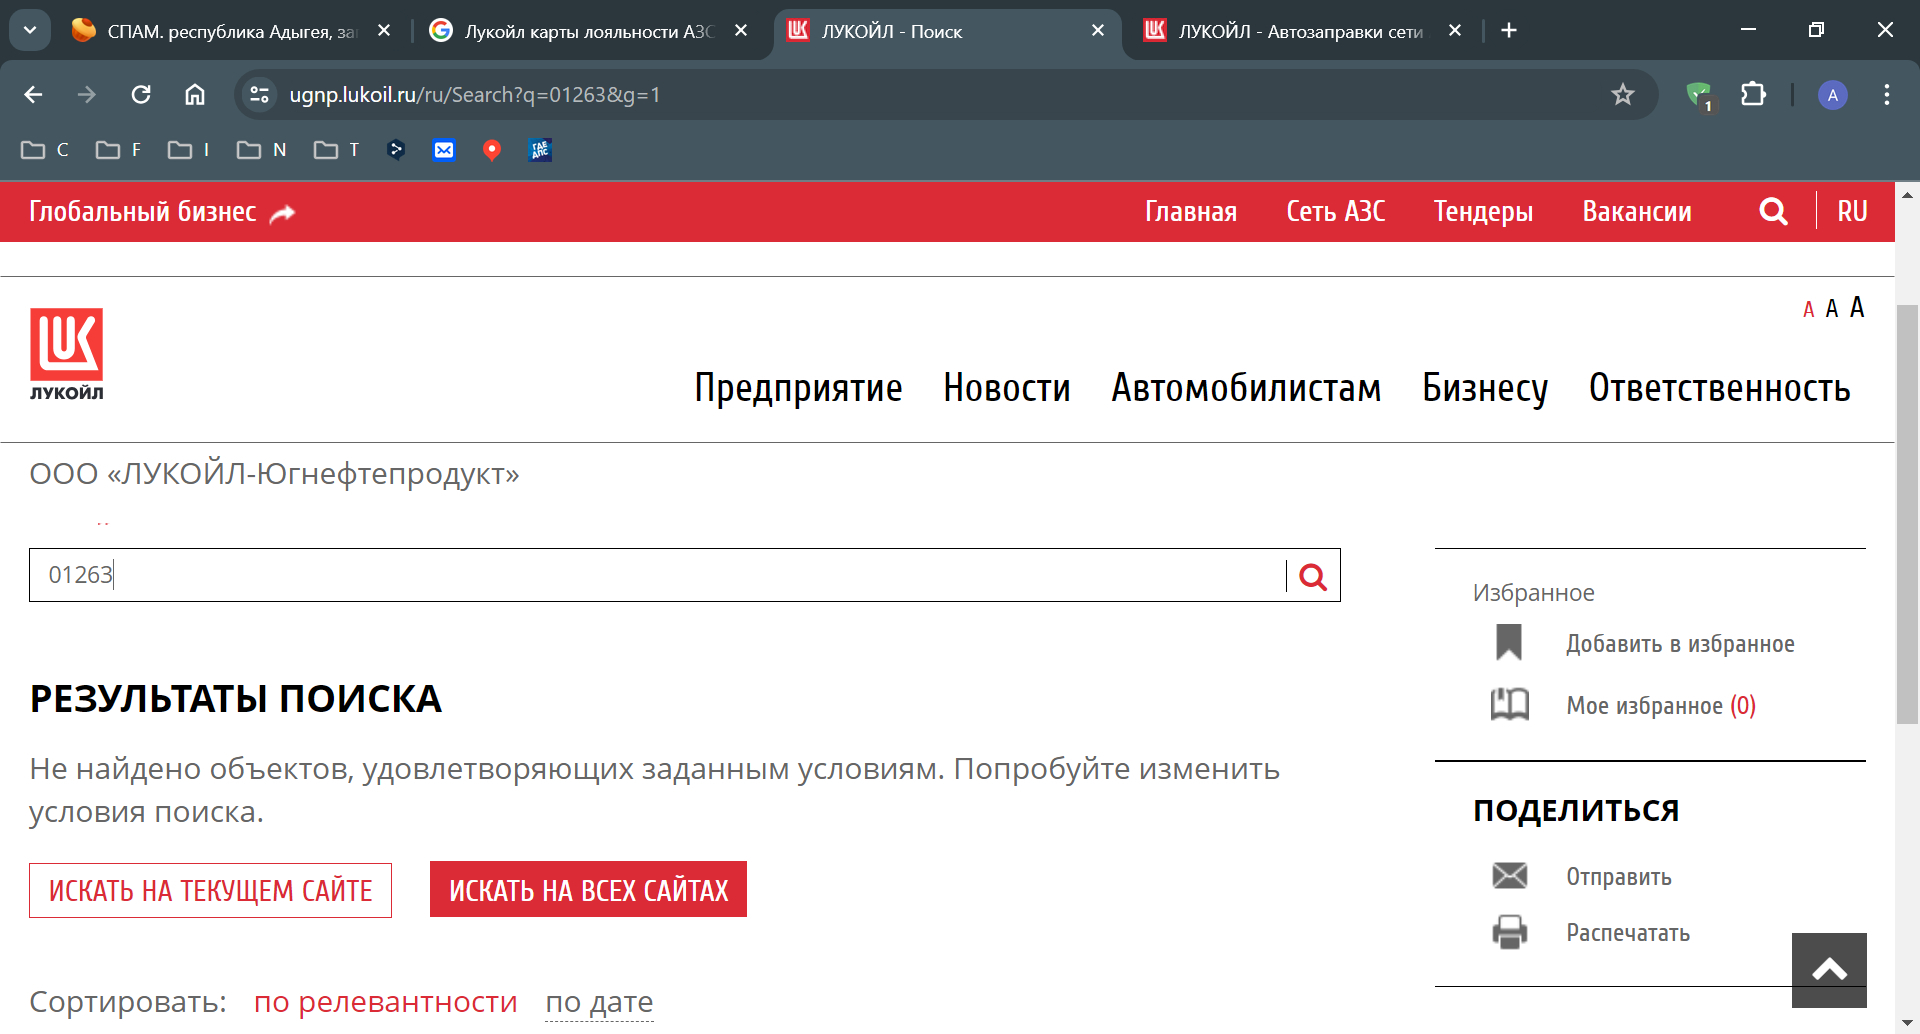The height and width of the screenshot is (1034, 1920).
Task: Click the green shield extension icon
Action: click(1699, 96)
